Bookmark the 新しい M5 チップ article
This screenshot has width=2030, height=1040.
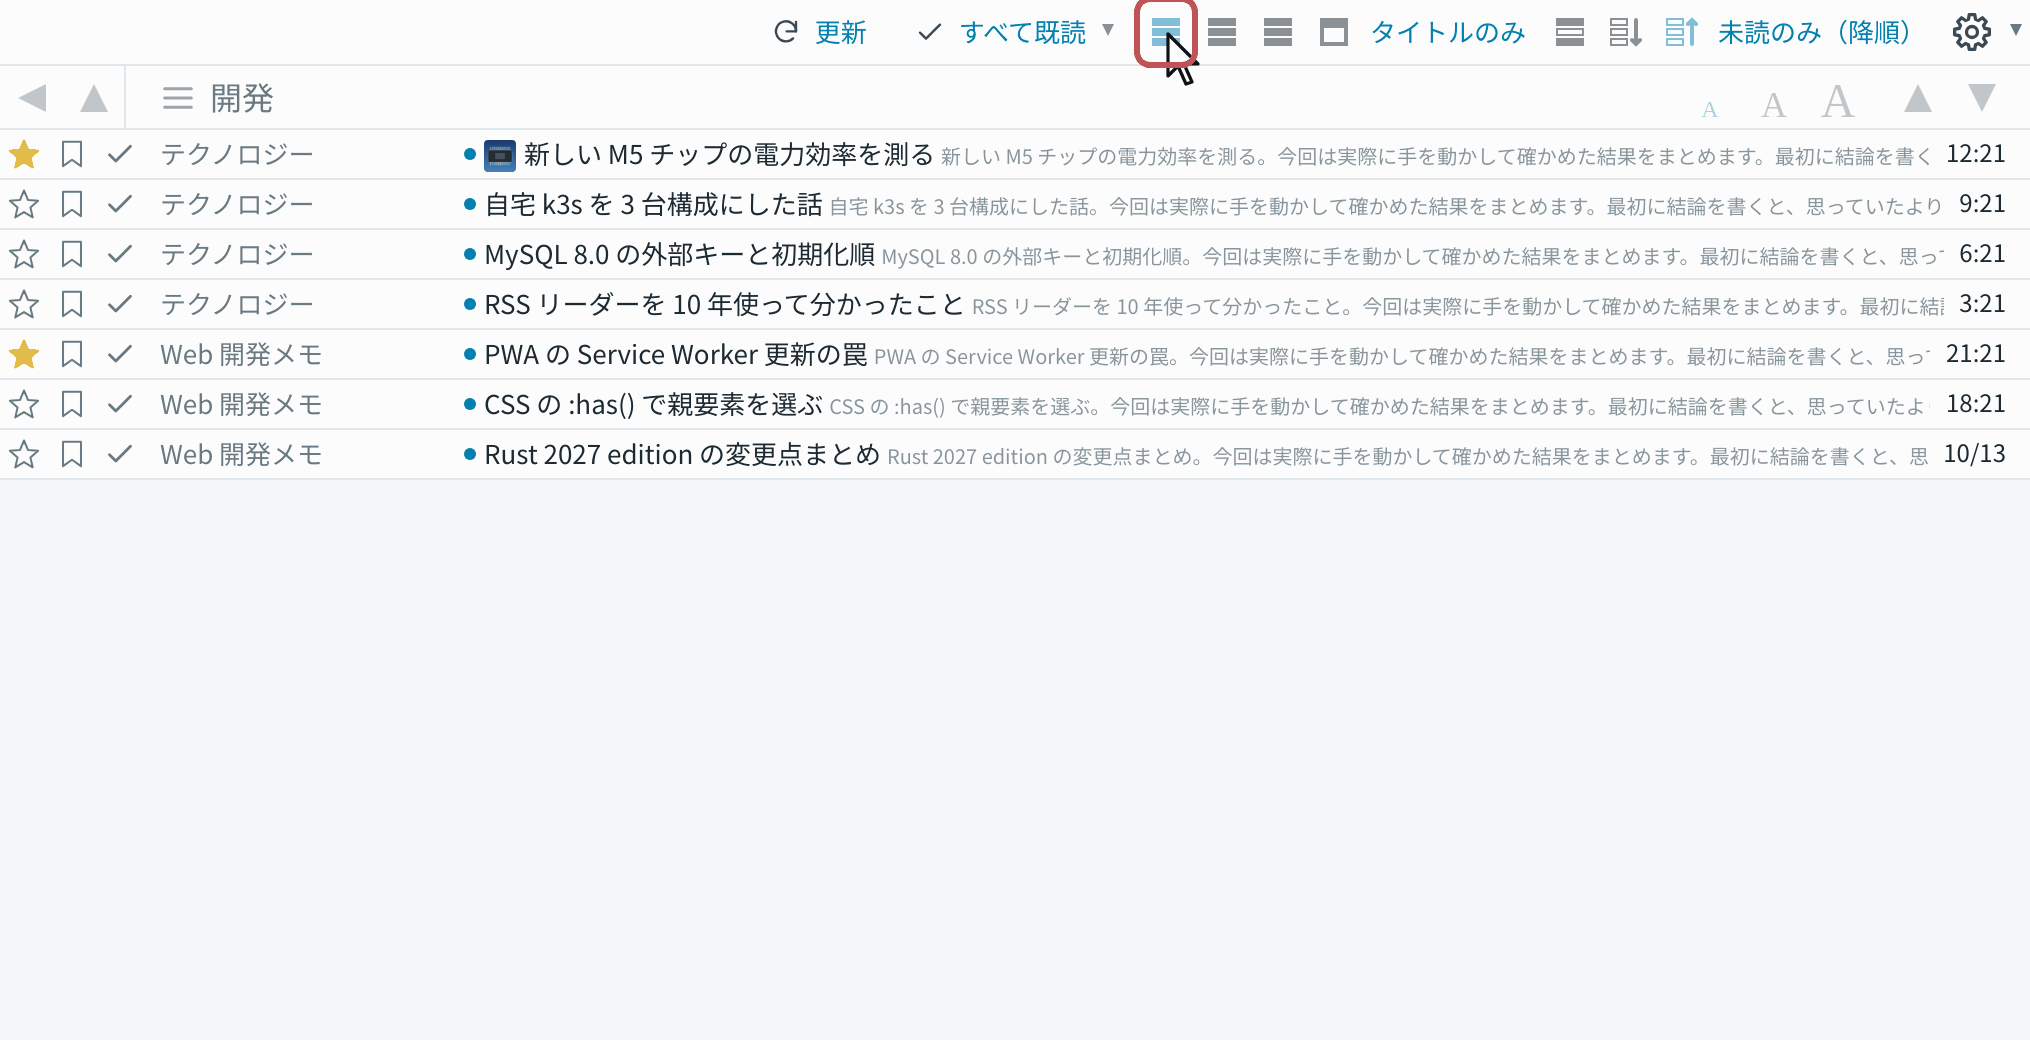click(x=72, y=154)
